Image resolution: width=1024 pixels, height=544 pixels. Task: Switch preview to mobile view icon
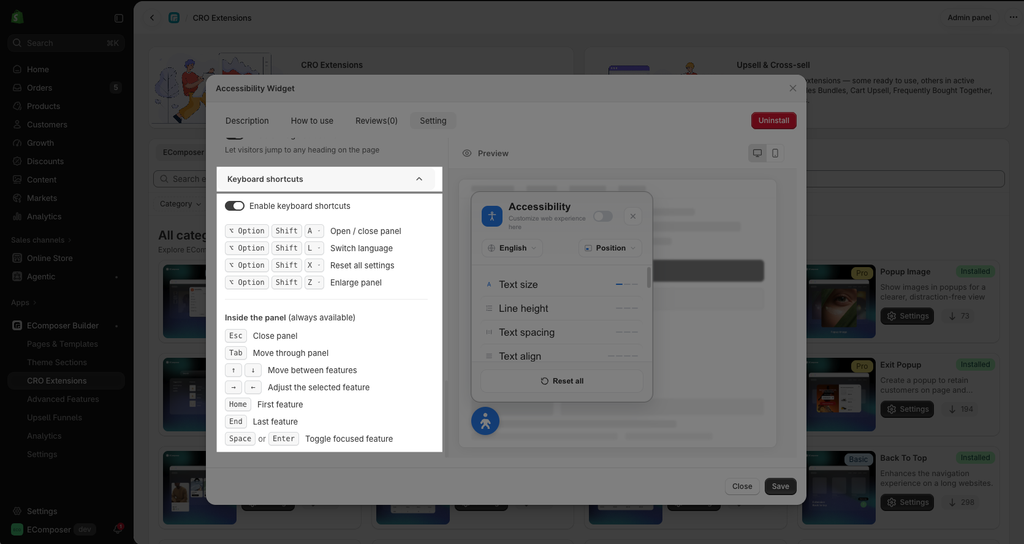coord(775,153)
